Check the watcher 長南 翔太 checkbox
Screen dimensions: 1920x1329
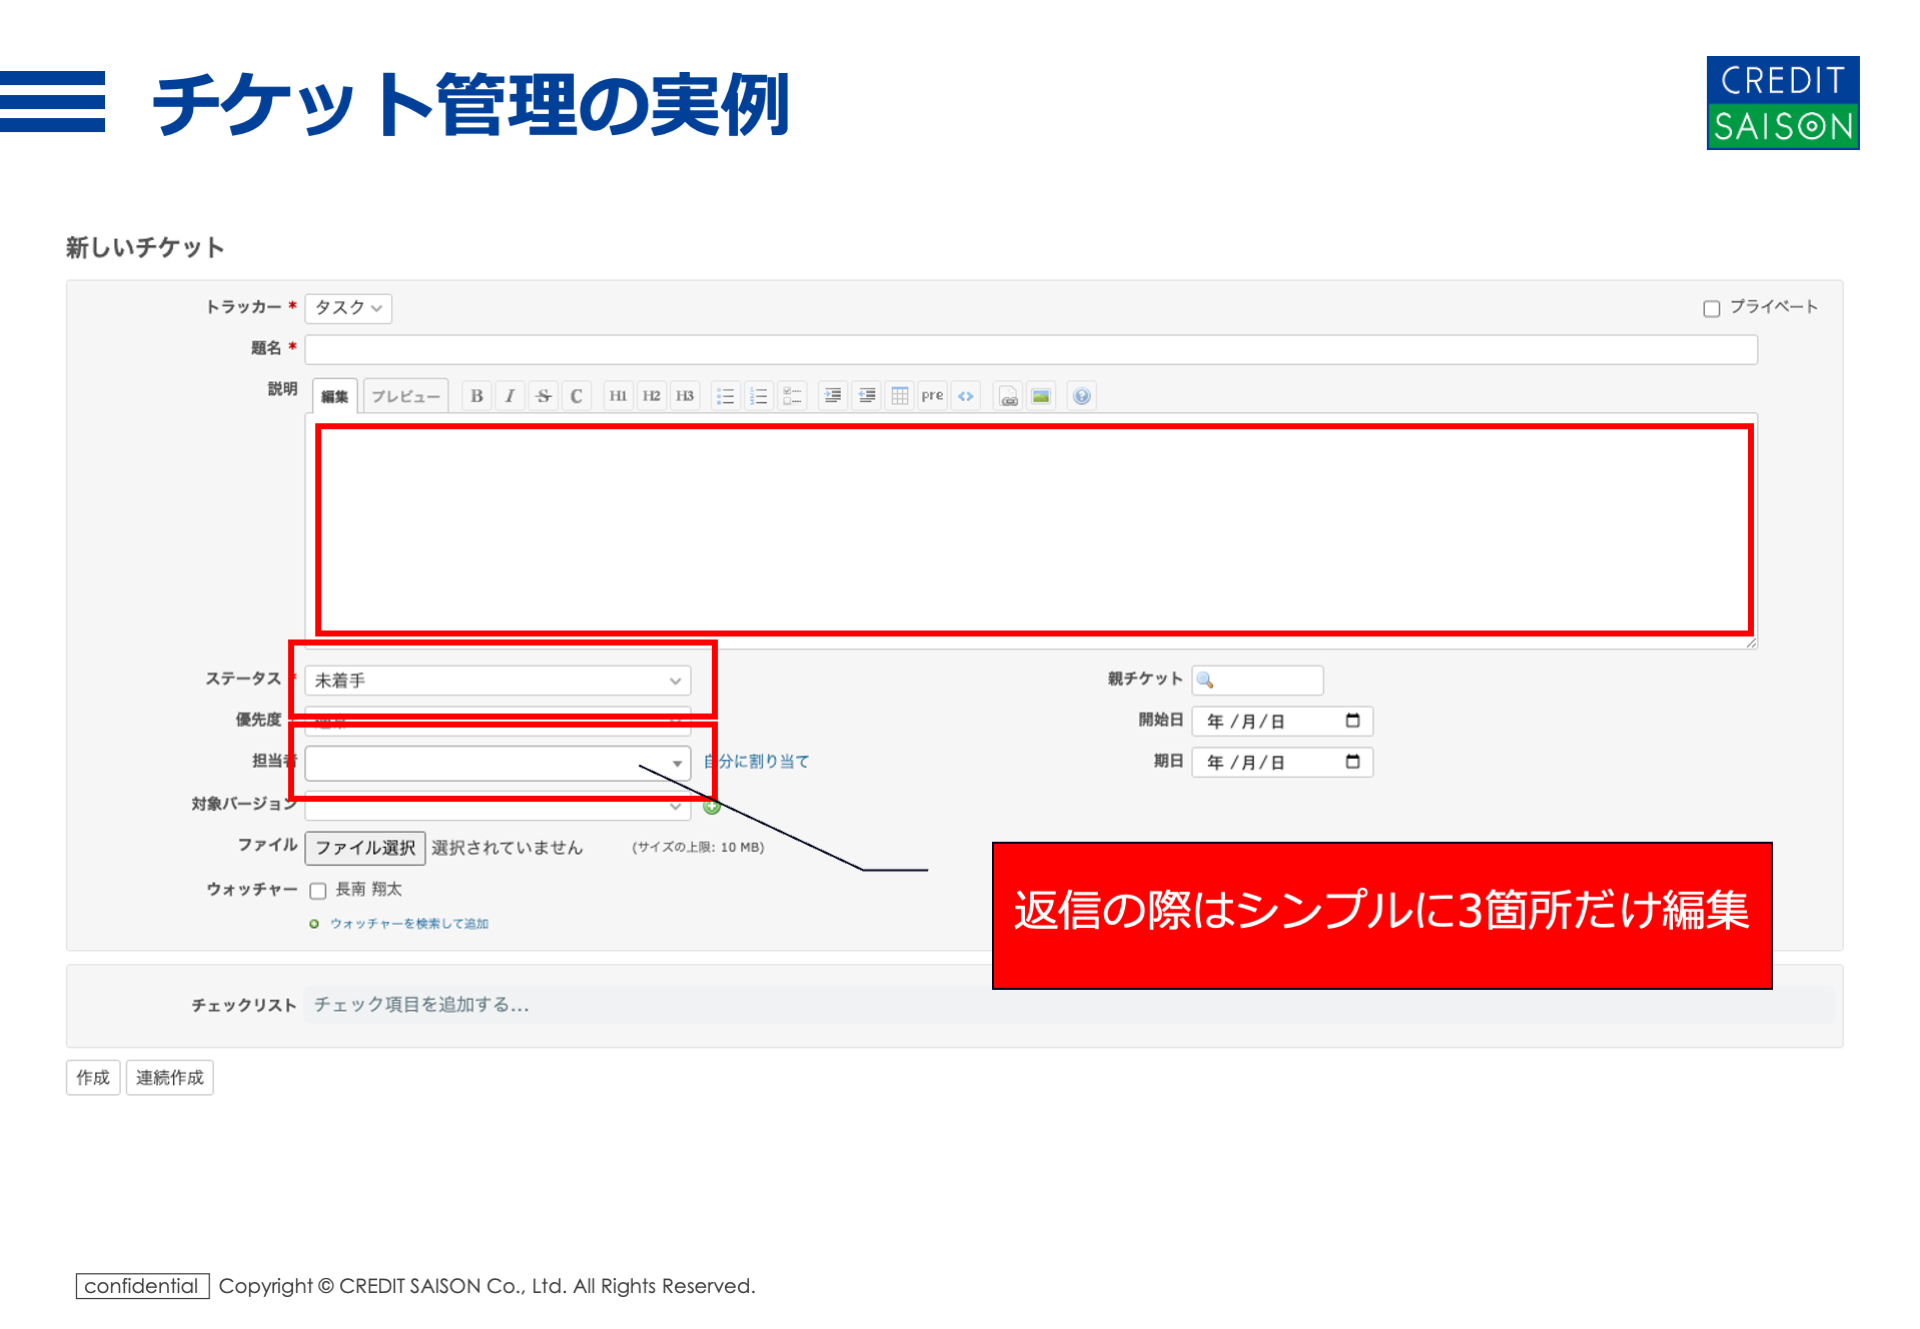click(318, 890)
